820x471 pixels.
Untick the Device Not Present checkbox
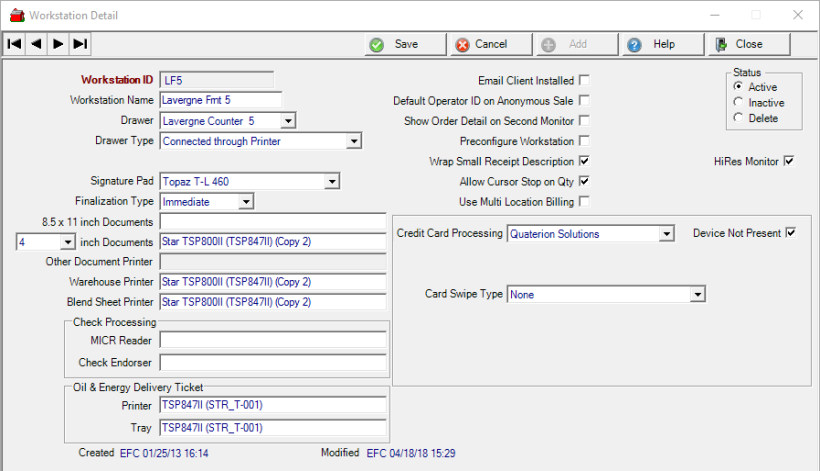point(790,233)
